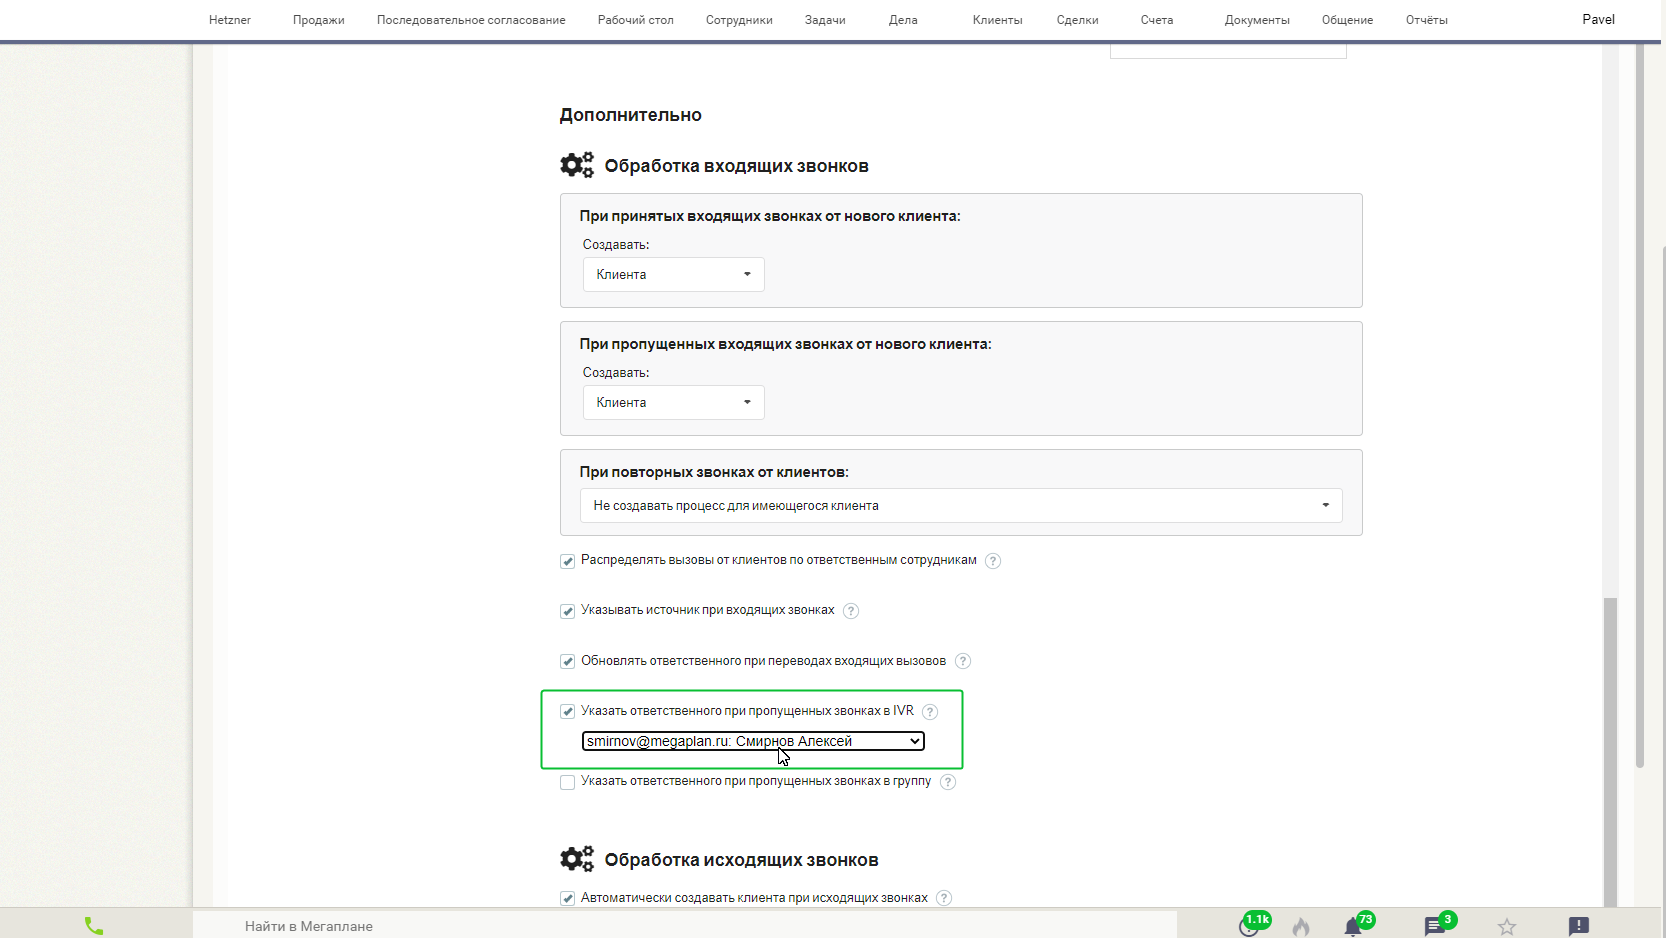The height and width of the screenshot is (938, 1666).
Task: Open Создавать dropdown for missed incoming calls
Action: click(674, 403)
